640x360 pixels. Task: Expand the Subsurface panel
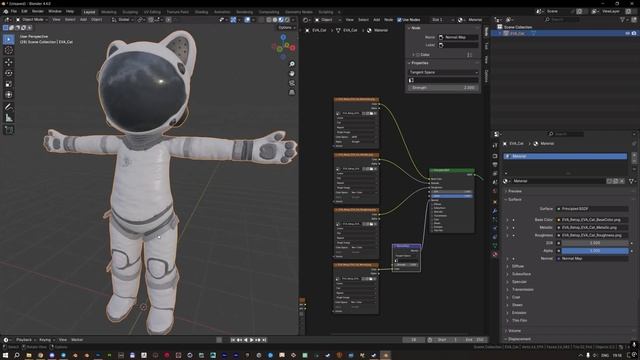click(521, 274)
